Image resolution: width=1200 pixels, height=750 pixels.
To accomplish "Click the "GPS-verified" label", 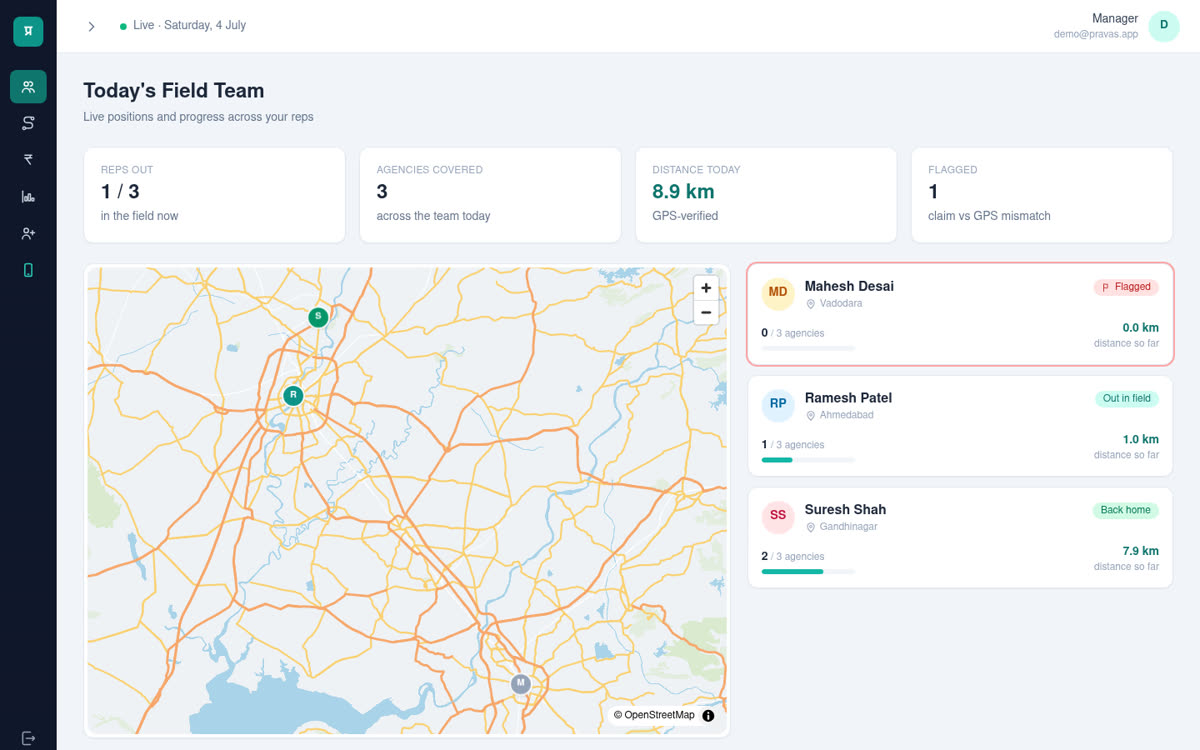I will tap(685, 216).
